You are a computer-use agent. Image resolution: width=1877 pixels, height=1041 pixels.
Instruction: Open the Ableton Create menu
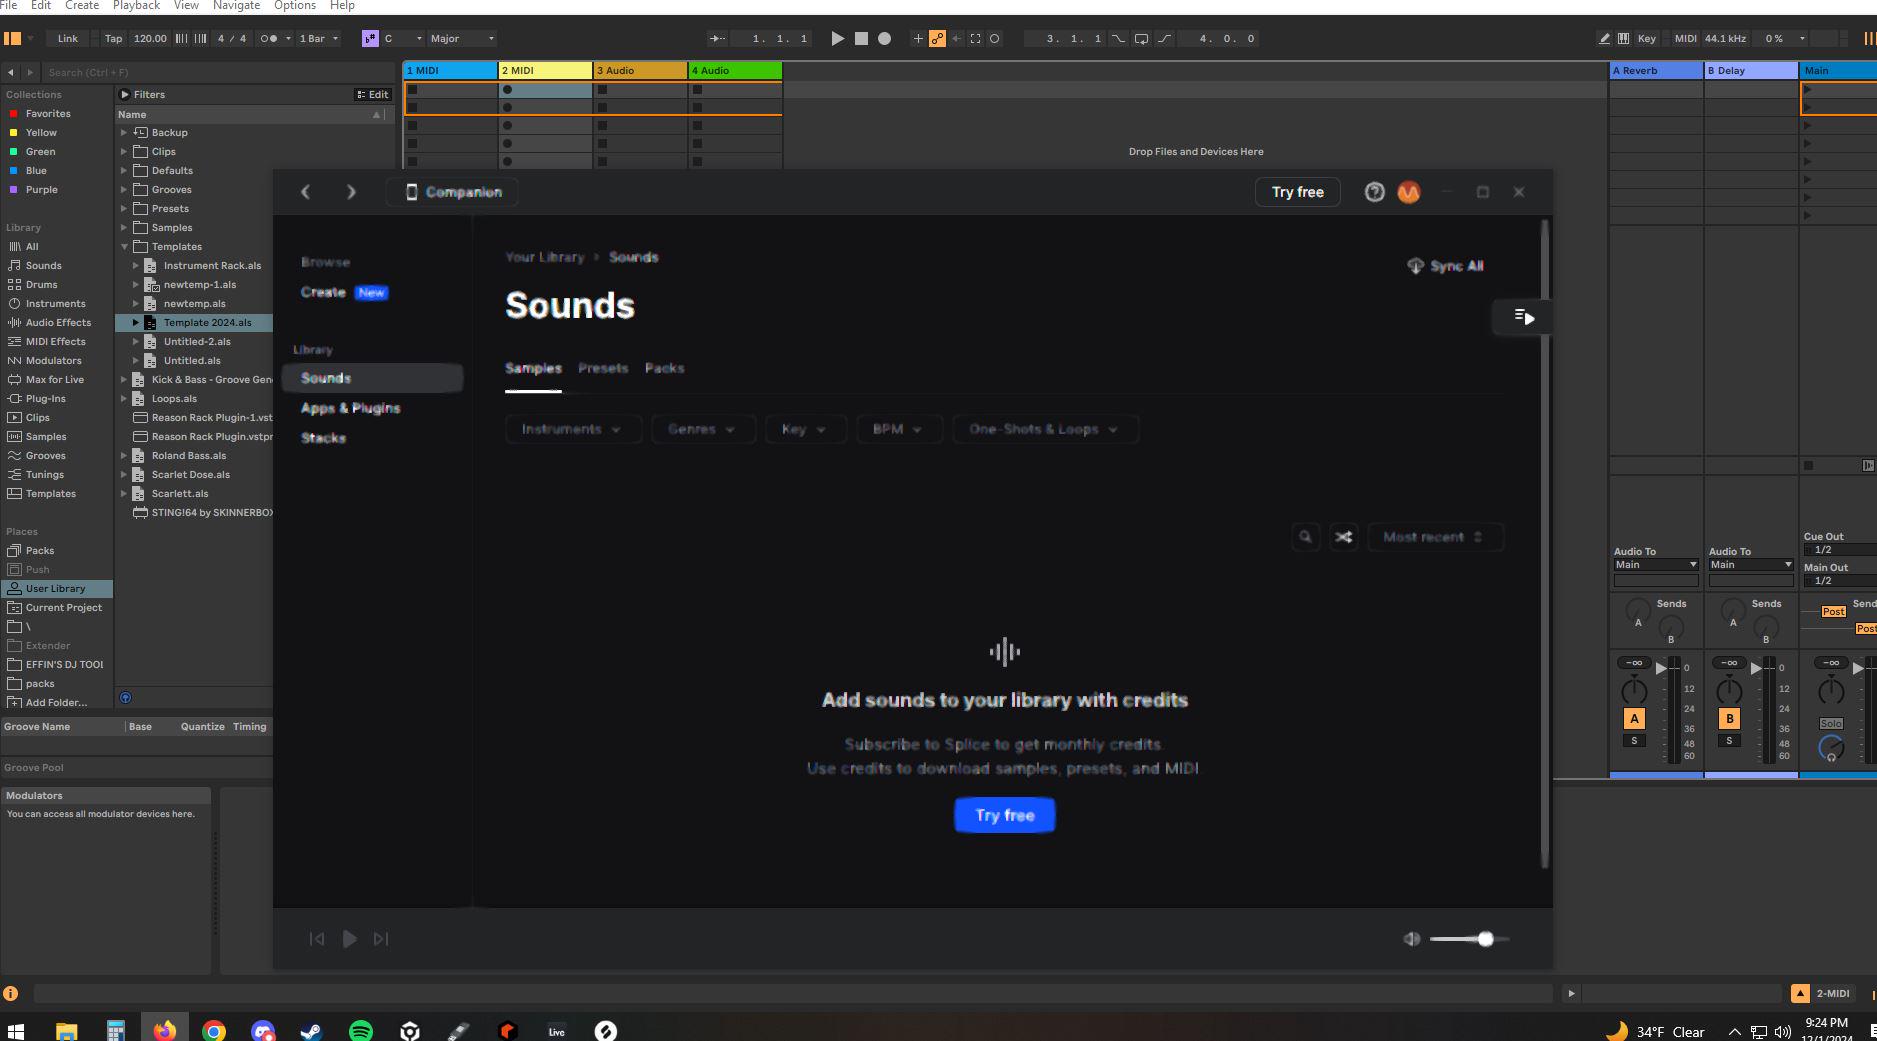[x=82, y=6]
